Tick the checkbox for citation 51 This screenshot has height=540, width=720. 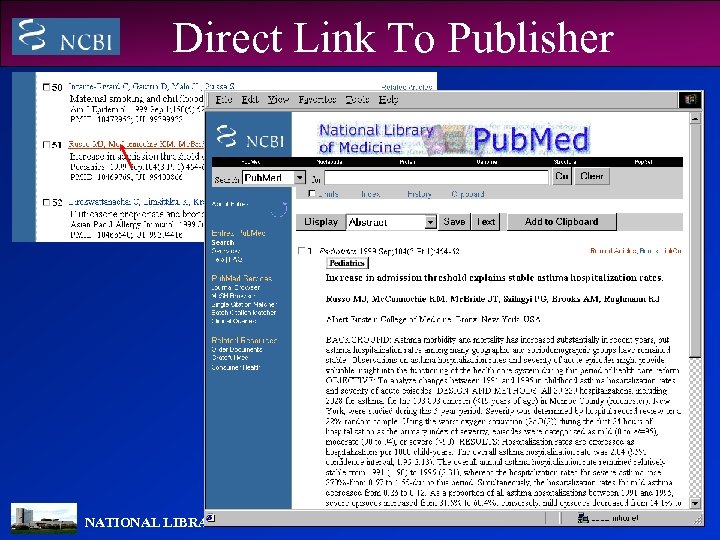[46, 145]
